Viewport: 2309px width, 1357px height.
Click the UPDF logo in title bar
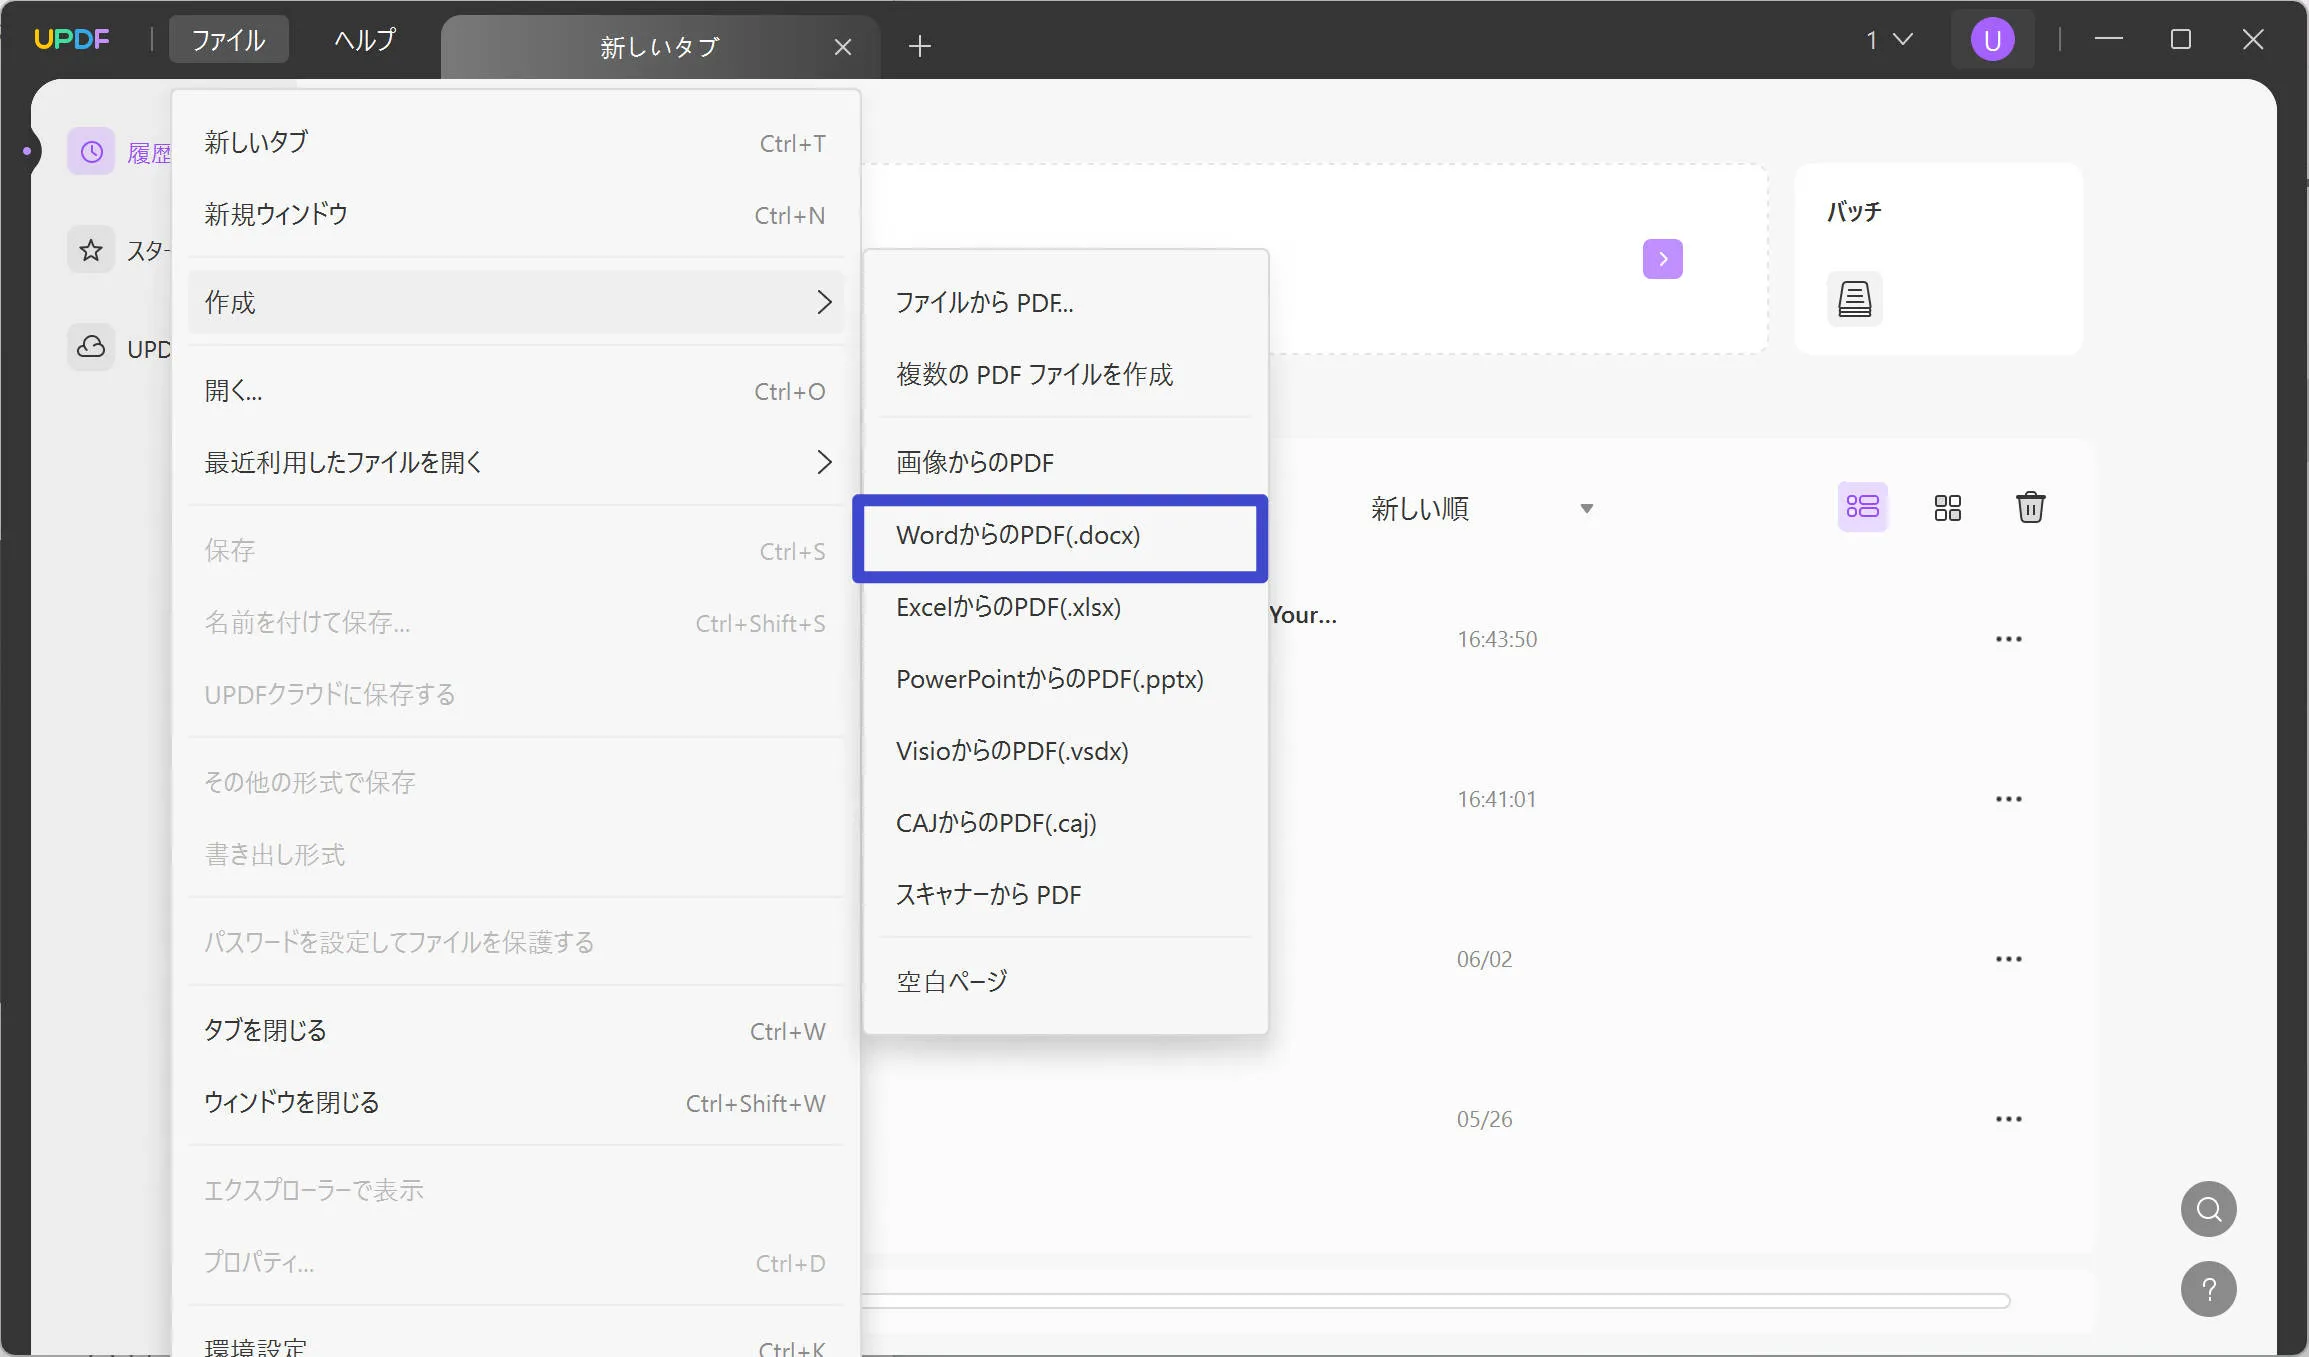71,39
